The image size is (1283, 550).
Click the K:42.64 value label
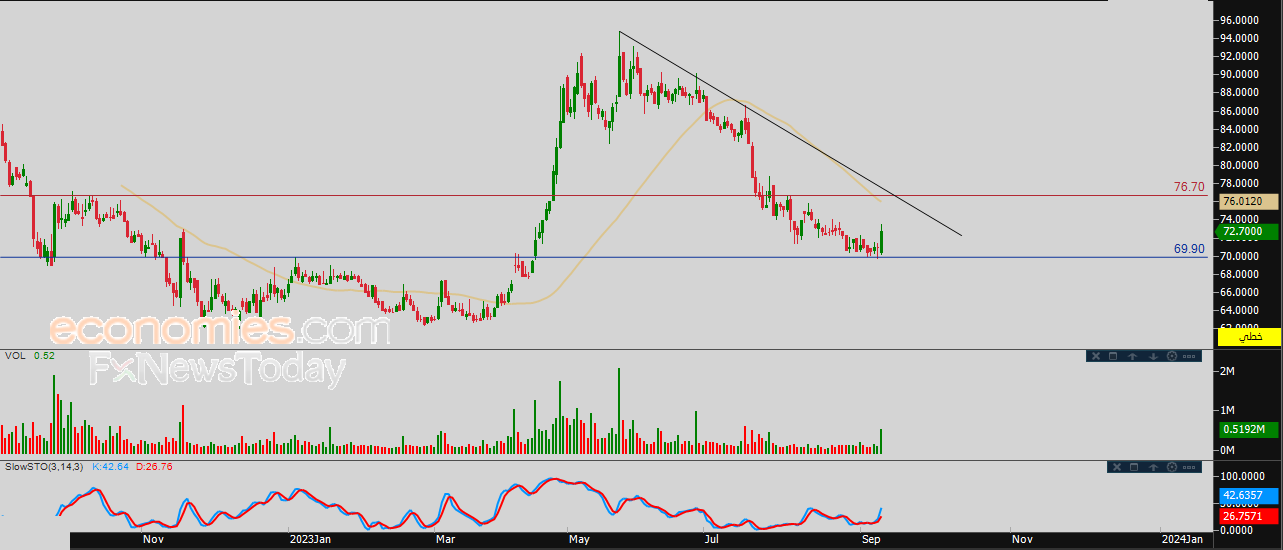112,466
